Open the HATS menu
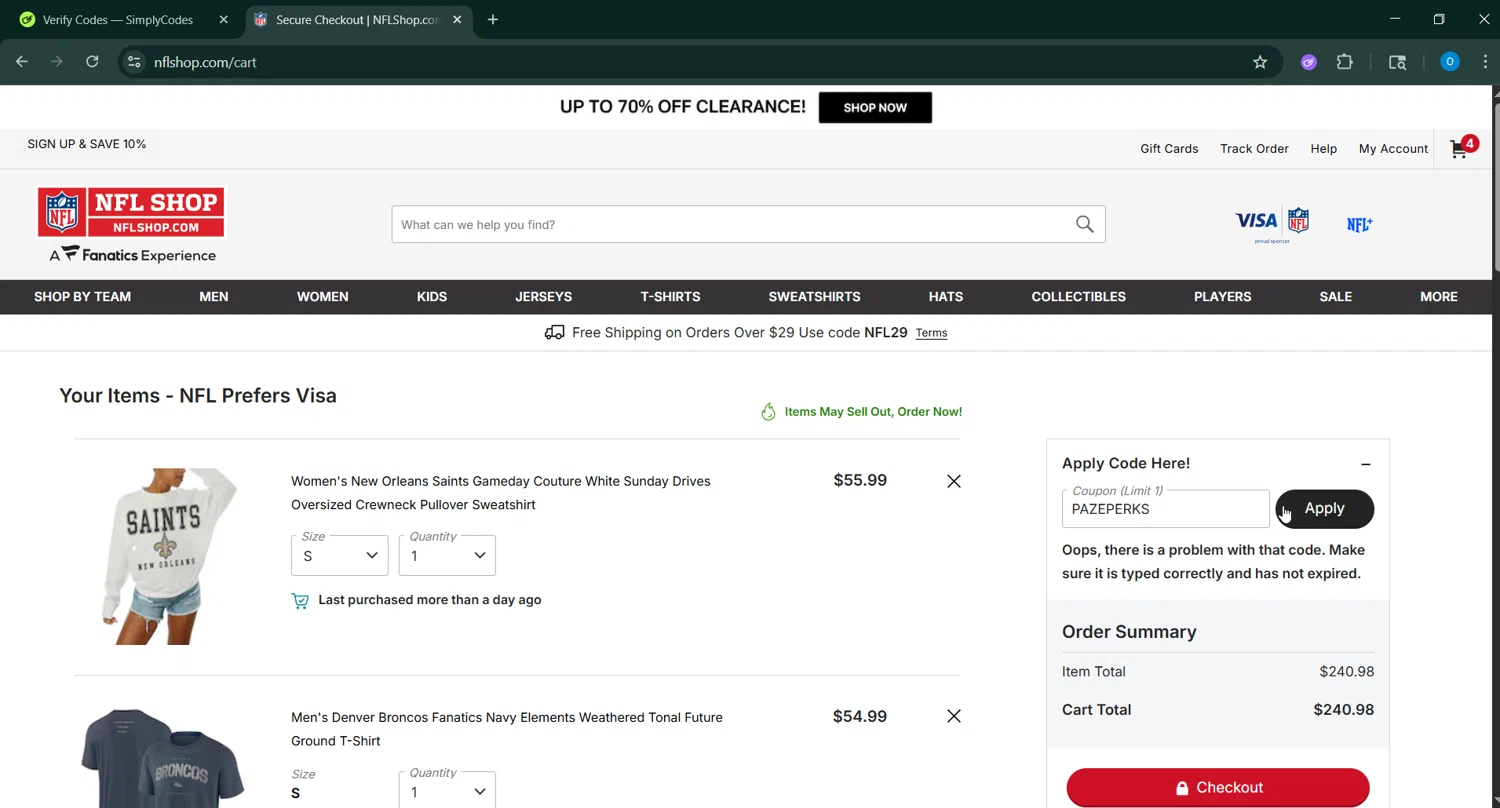The height and width of the screenshot is (808, 1500). click(x=945, y=296)
